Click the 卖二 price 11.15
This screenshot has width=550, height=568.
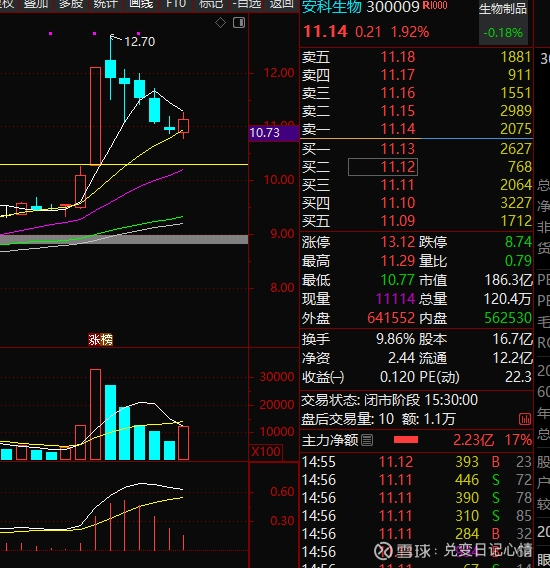pos(397,111)
